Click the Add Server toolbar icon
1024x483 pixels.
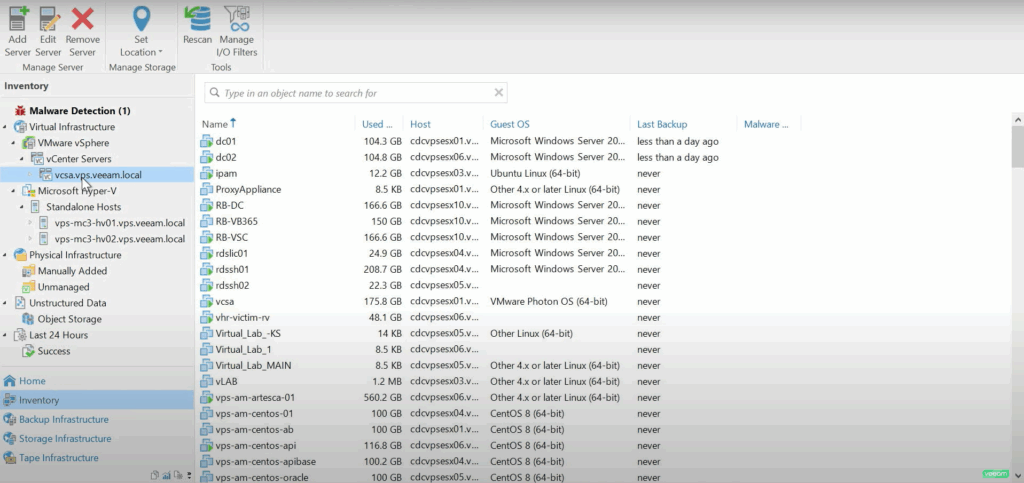coord(18,19)
